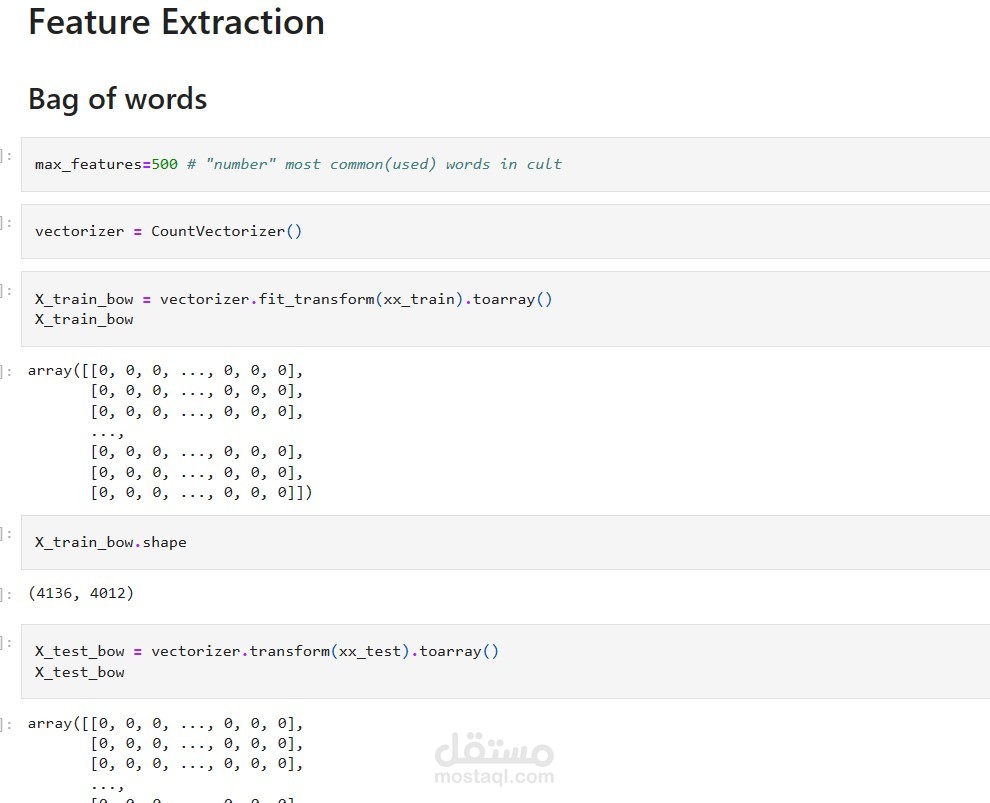Click the X_train_bow line below fit_transform
The height and width of the screenshot is (803, 990).
click(x=84, y=319)
